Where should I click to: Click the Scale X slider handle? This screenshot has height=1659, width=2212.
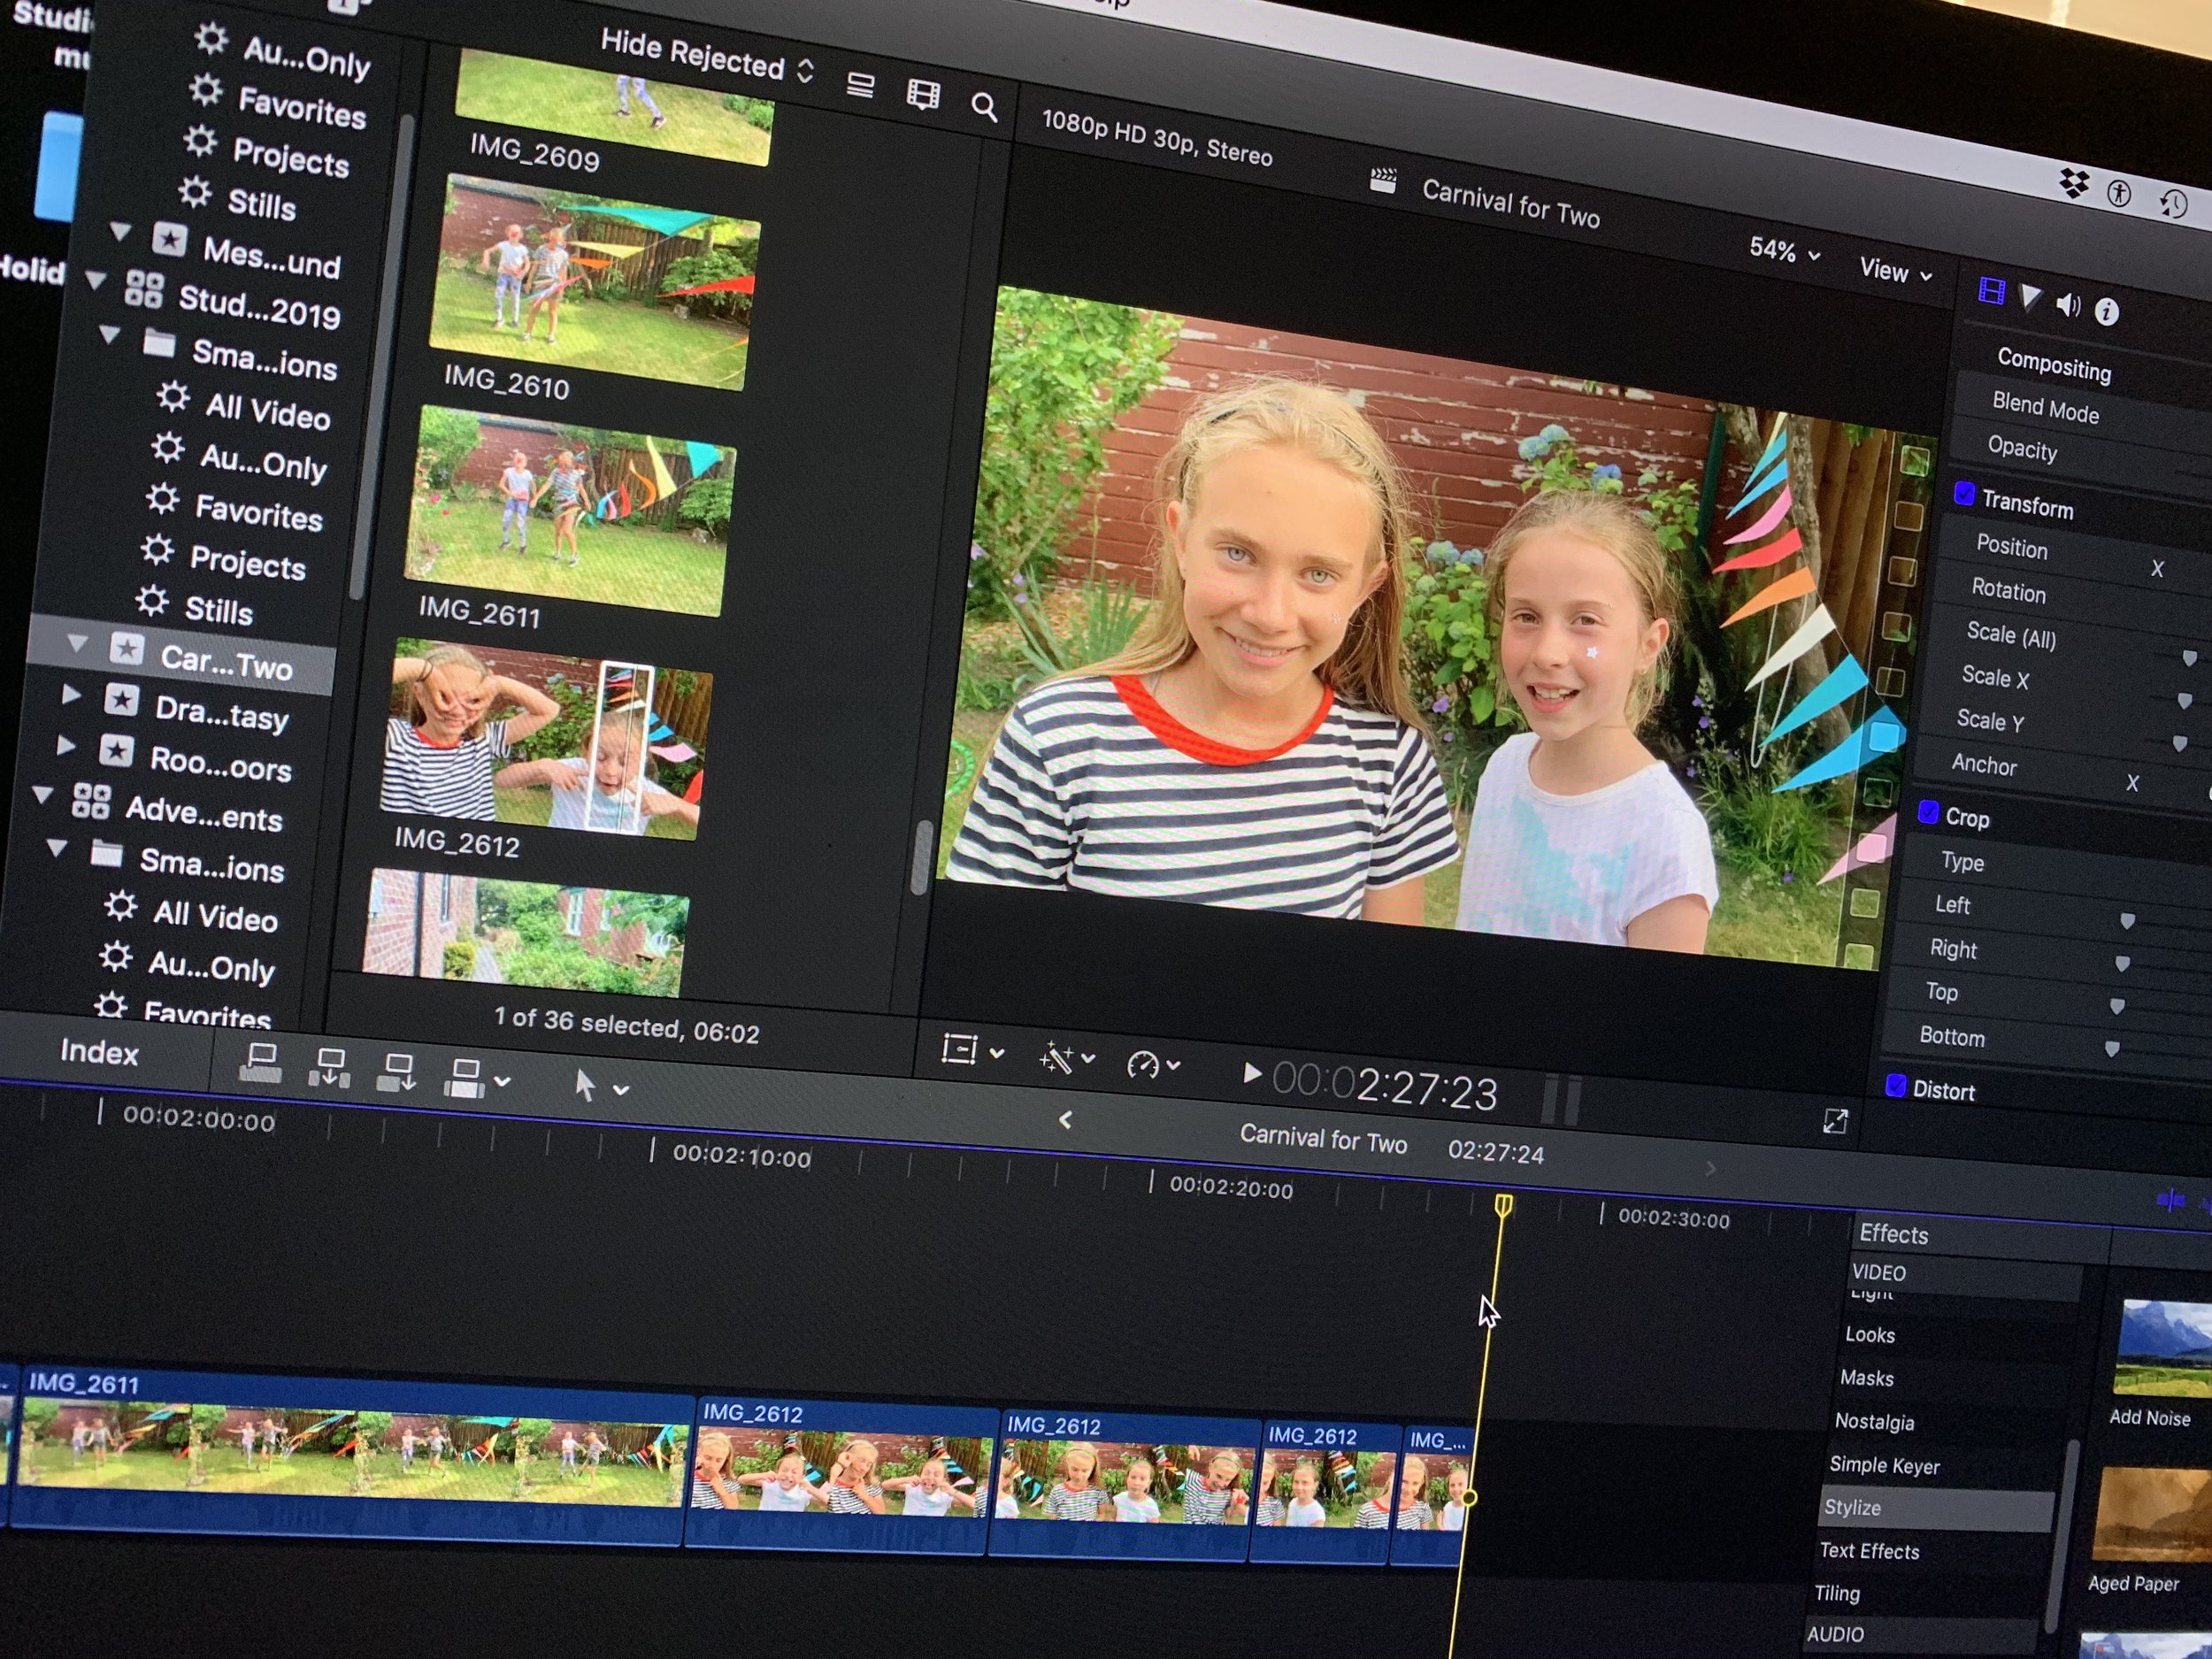click(2184, 701)
